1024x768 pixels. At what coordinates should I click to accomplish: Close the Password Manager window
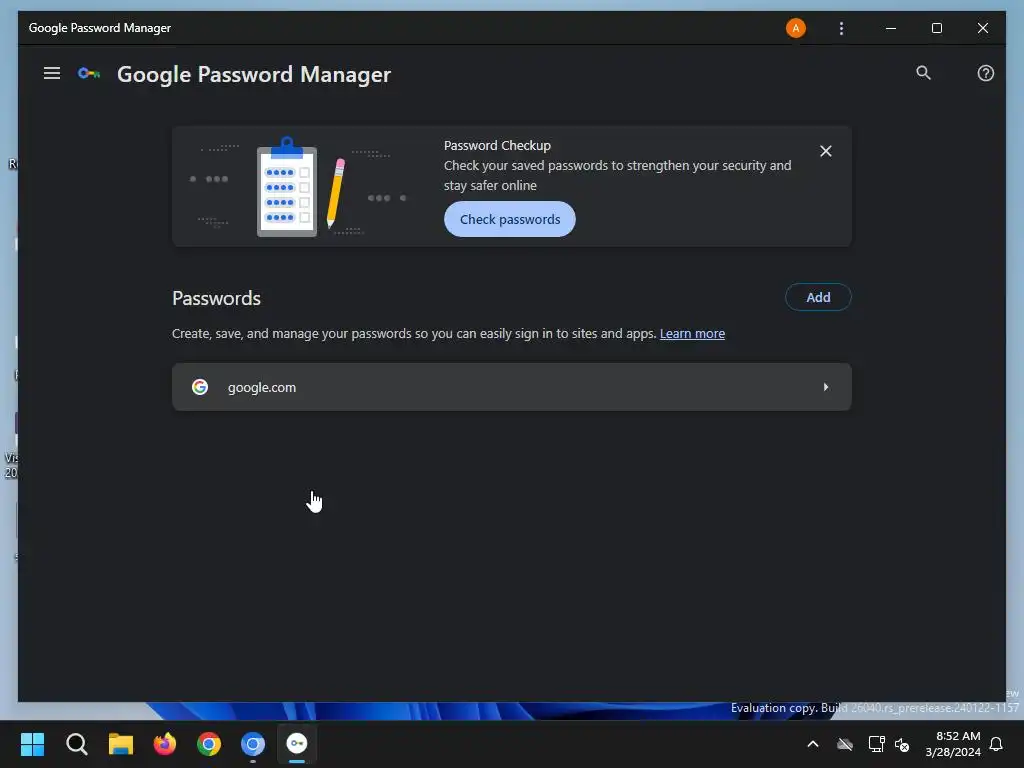(x=982, y=28)
